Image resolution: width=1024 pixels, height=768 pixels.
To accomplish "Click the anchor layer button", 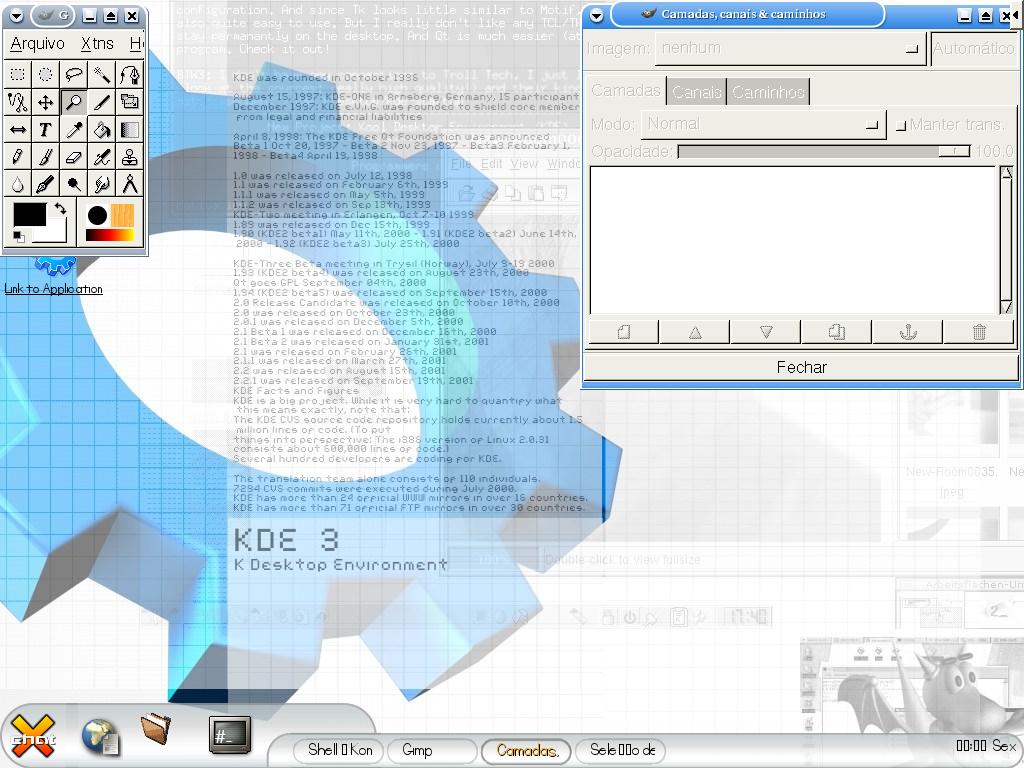I will pos(908,332).
